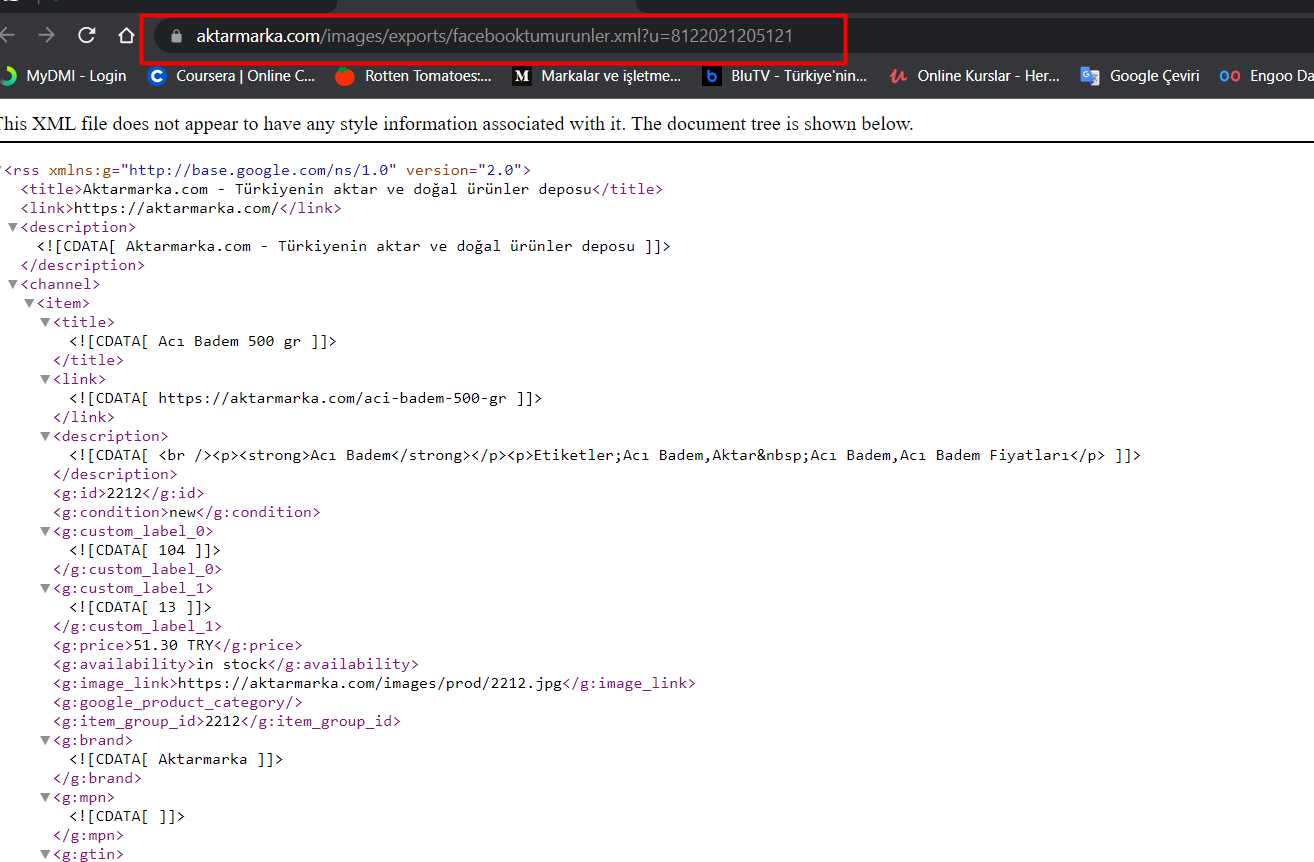Open Markalar ve işletme bookmark
Image resolution: width=1314 pixels, height=862 pixels.
(x=596, y=75)
